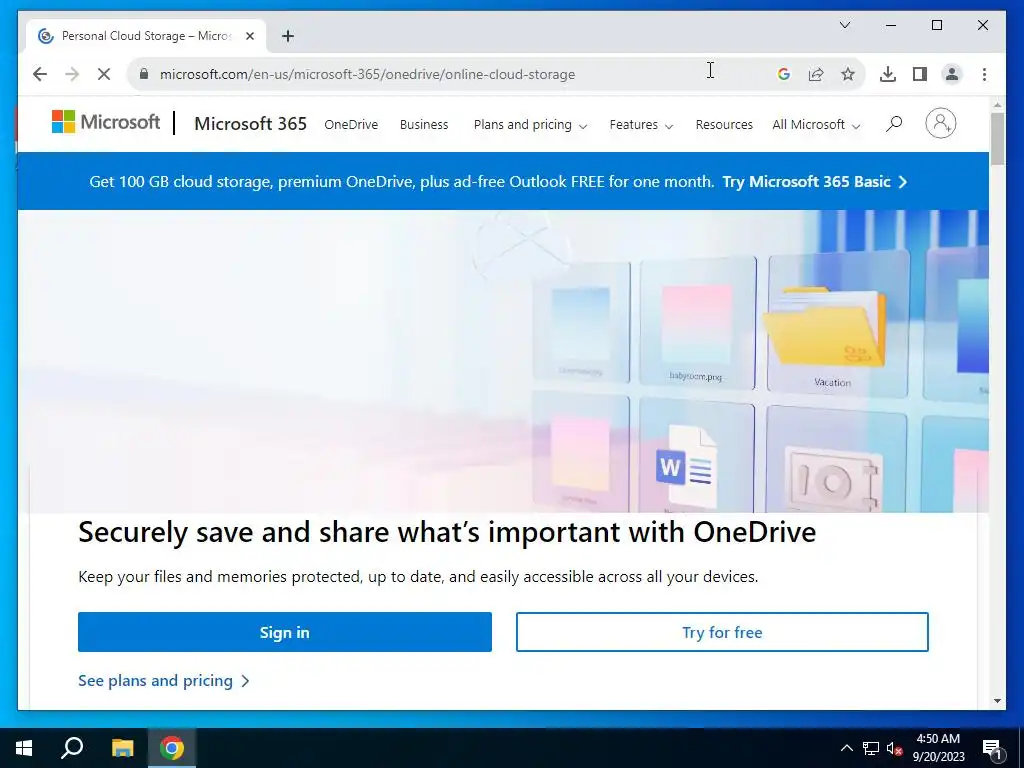The width and height of the screenshot is (1024, 768).
Task: Open Resources nav item
Action: point(724,125)
